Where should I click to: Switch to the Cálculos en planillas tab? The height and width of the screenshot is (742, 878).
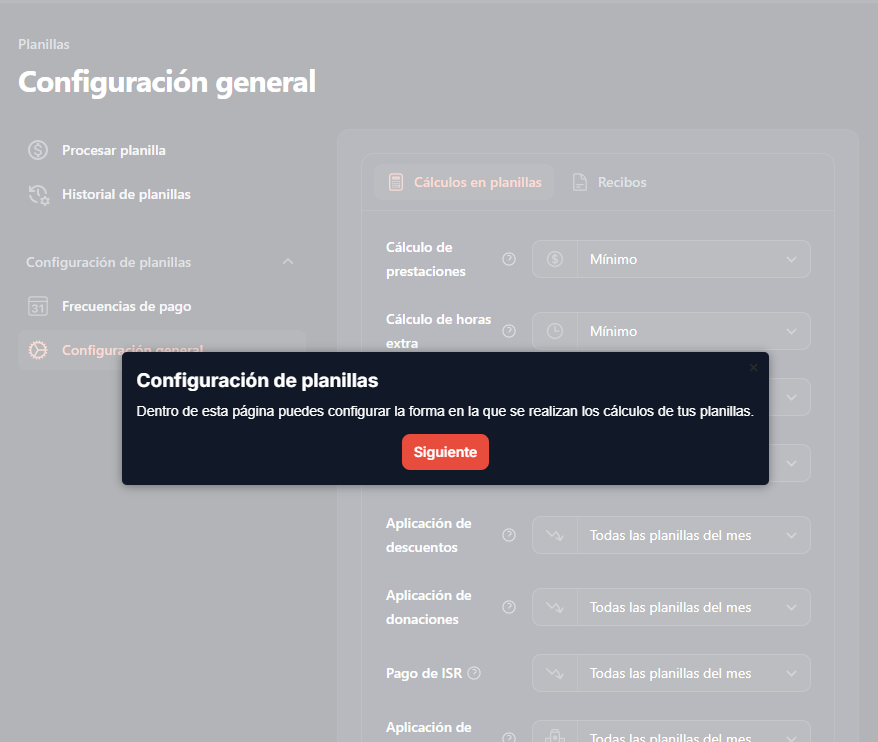pos(464,182)
